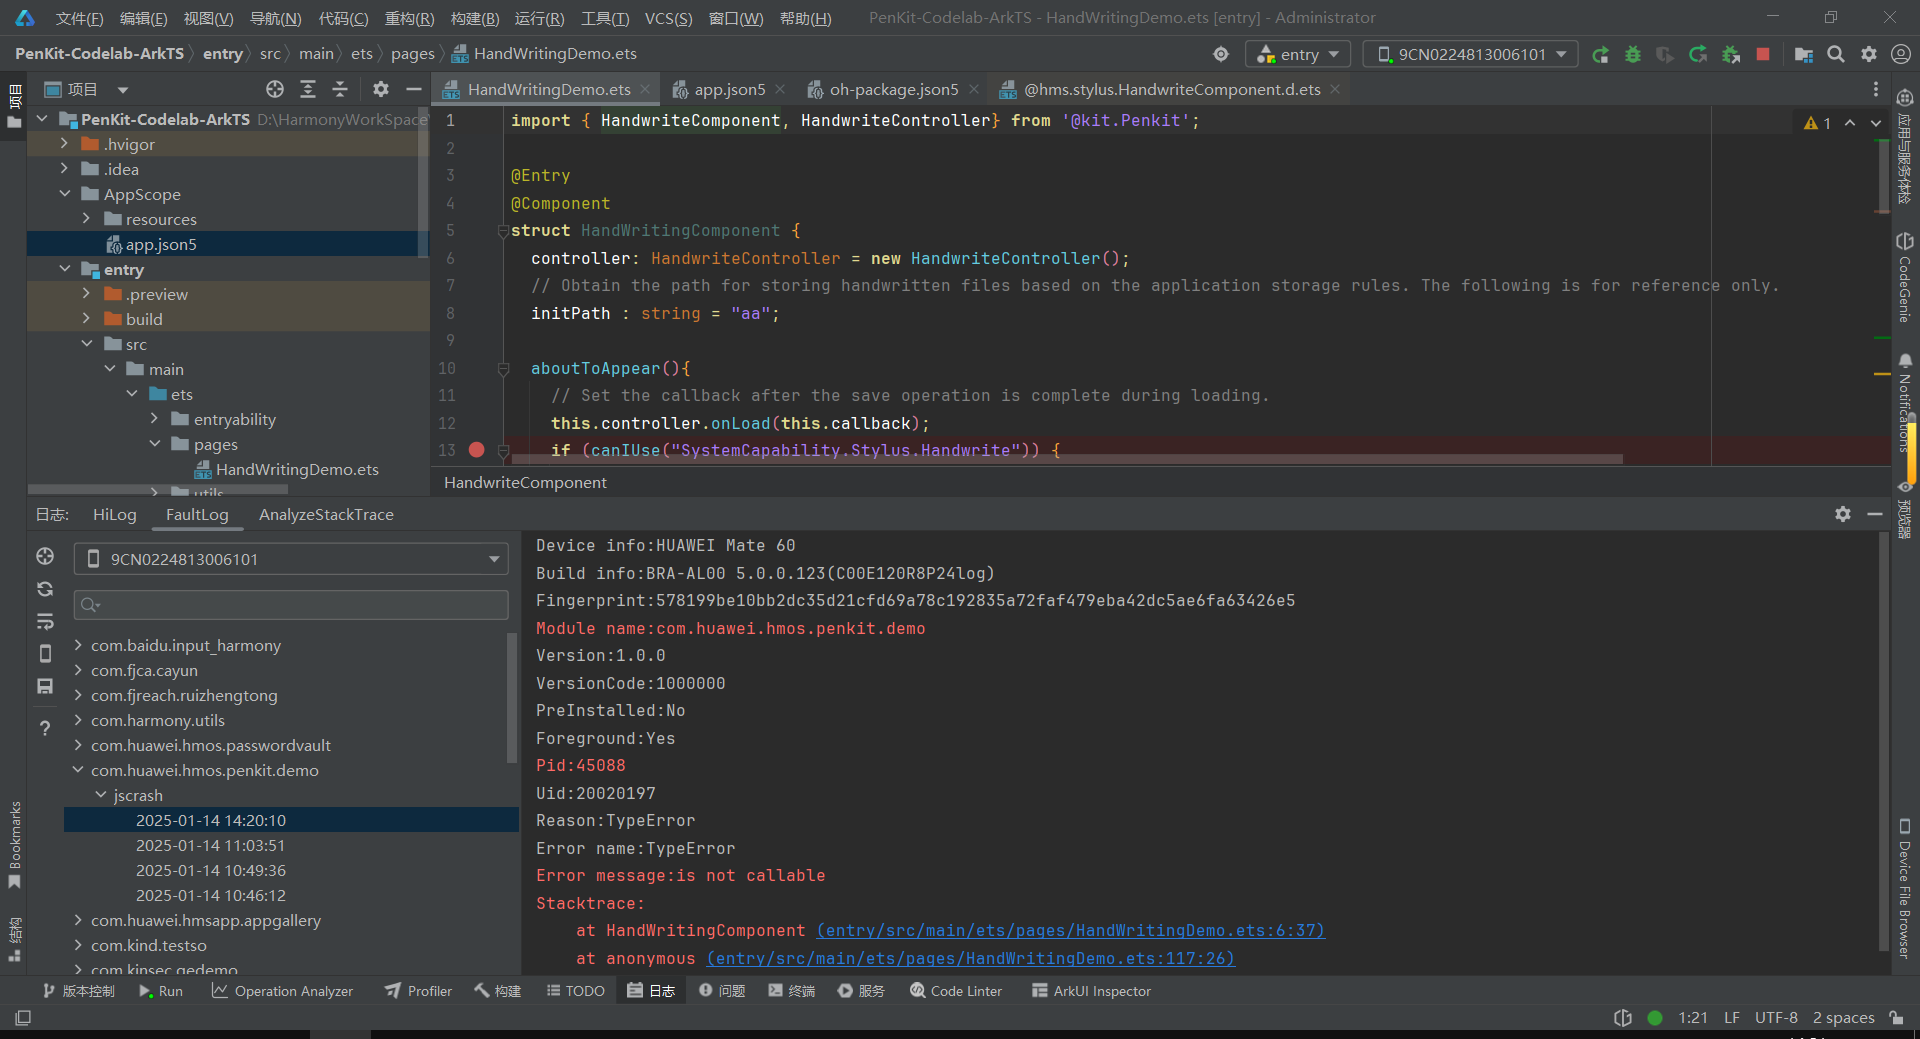Open Operation Analyzer tool window
Image resolution: width=1920 pixels, height=1039 pixels.
tap(283, 991)
